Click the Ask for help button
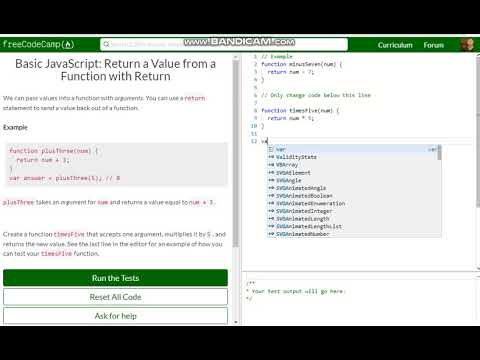 click(x=115, y=316)
